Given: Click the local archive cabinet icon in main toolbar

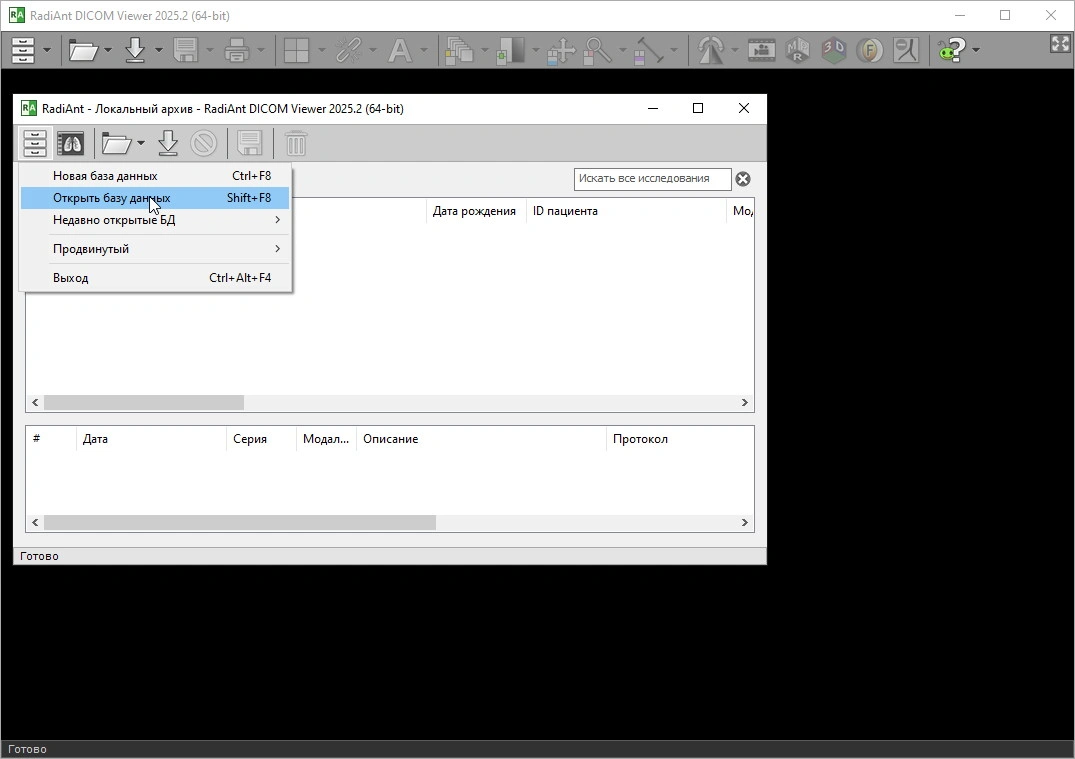Looking at the screenshot, I should coord(23,50).
